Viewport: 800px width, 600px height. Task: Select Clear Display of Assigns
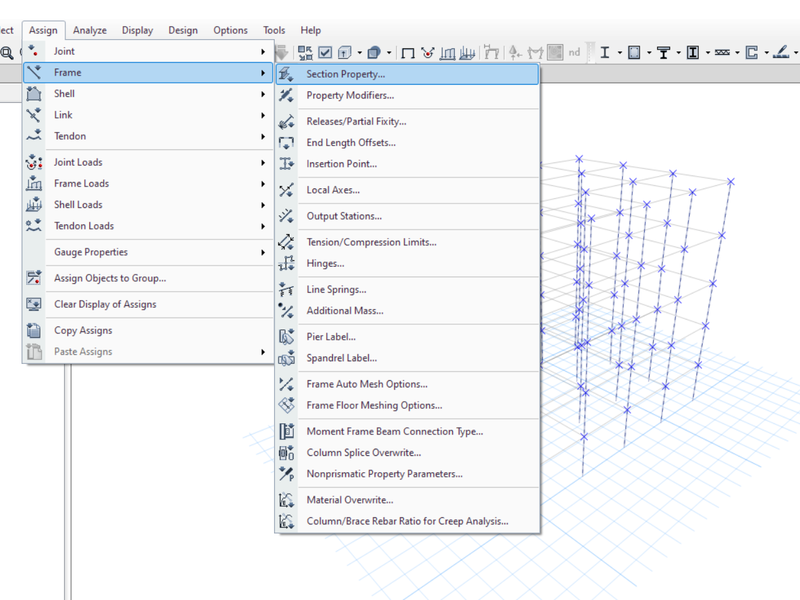tap(148, 305)
